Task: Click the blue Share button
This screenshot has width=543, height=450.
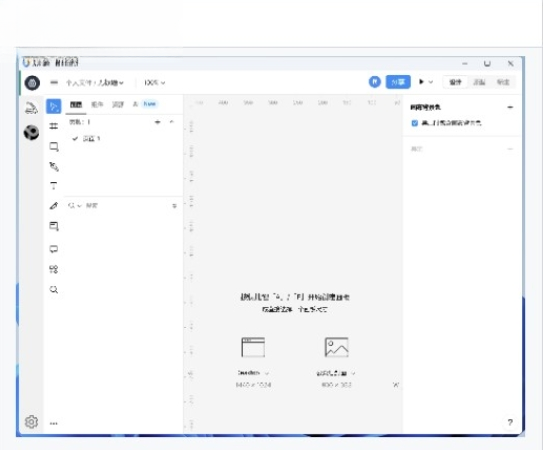Action: (398, 82)
